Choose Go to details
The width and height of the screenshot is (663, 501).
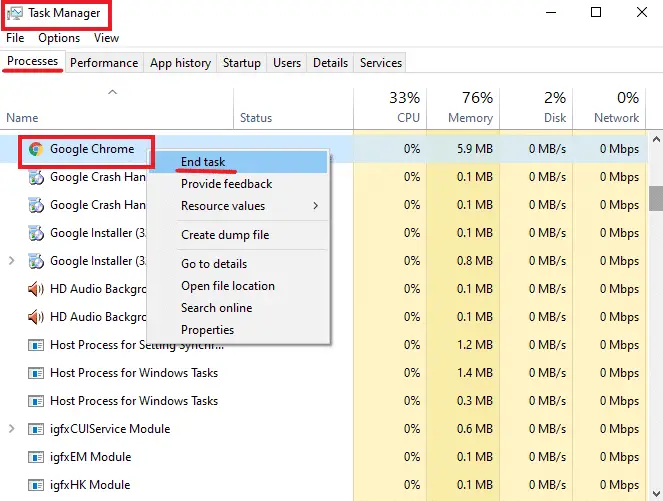(x=238, y=264)
